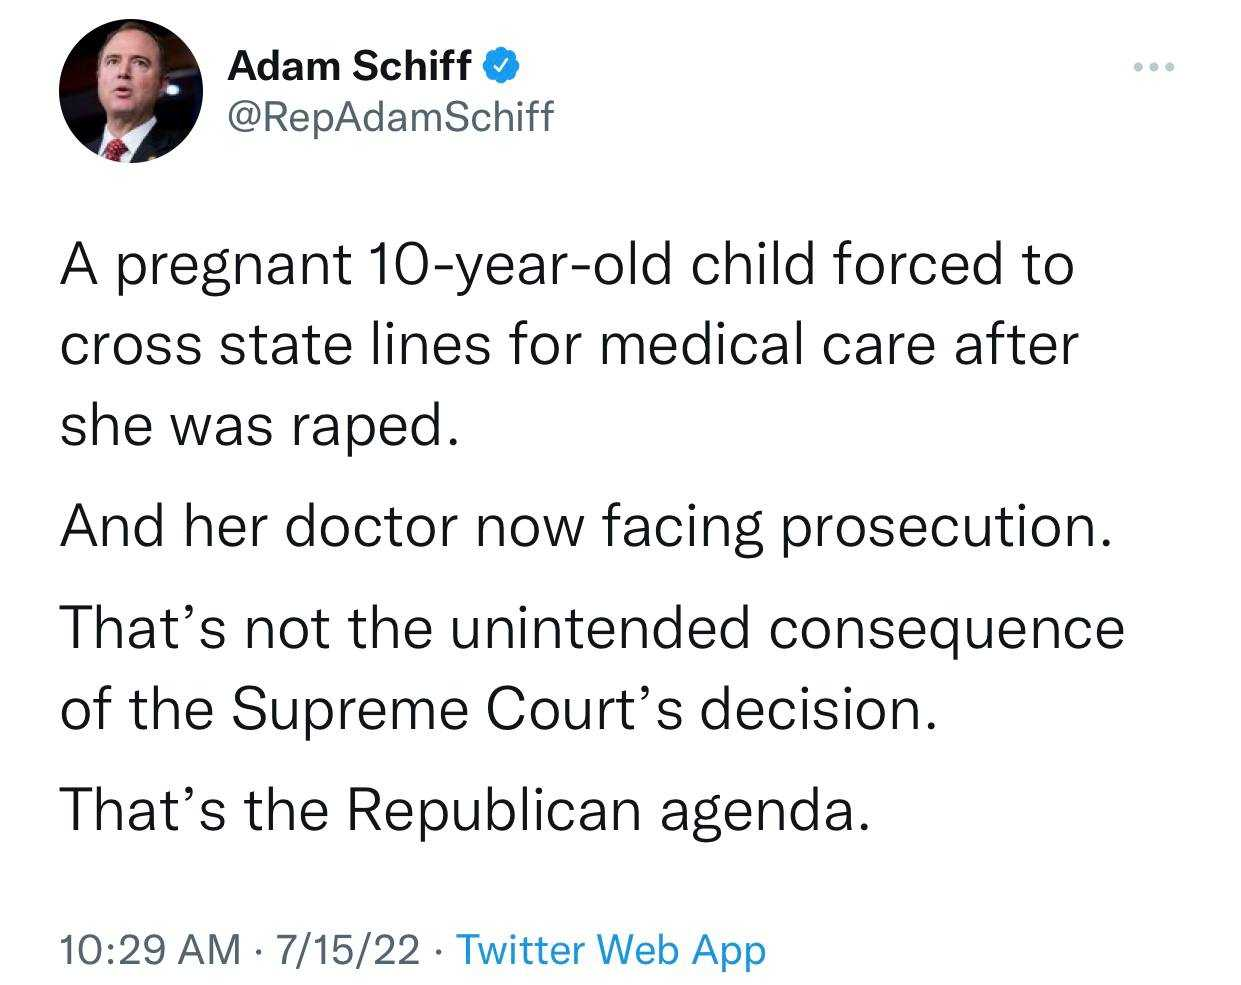Screen dimensions: 1241x985
Task: Click the word "decision." in the tweet
Action: tap(818, 710)
